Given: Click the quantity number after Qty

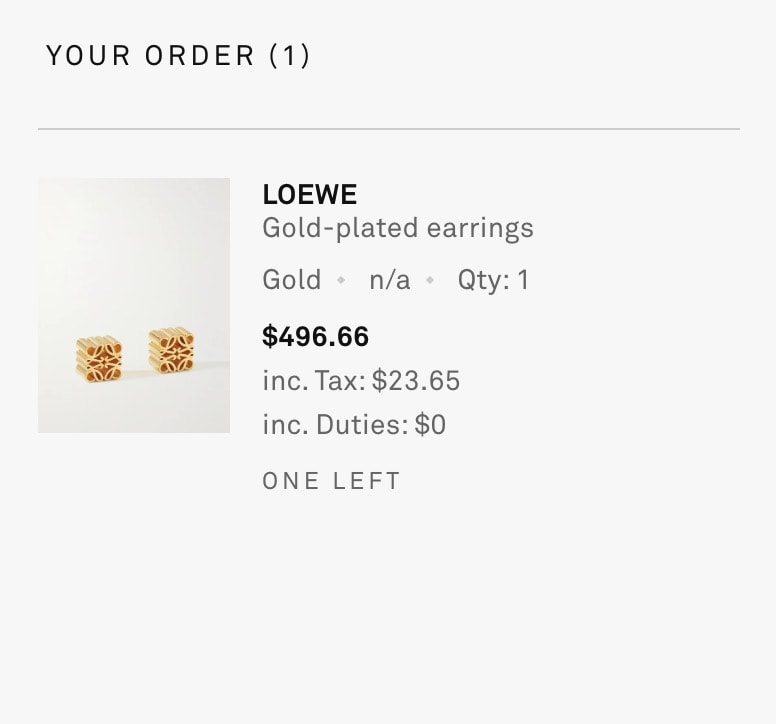Looking at the screenshot, I should coord(522,280).
